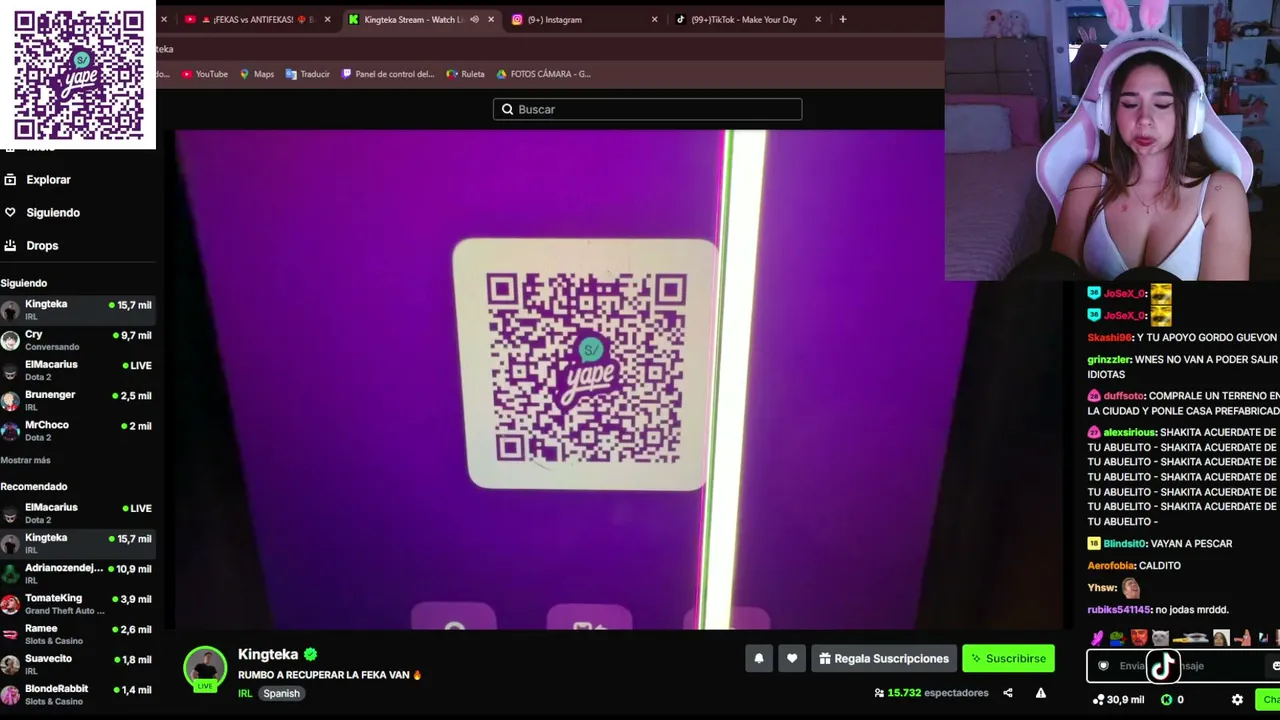
Task: Click the Kingteka channel name below stream
Action: [268, 654]
